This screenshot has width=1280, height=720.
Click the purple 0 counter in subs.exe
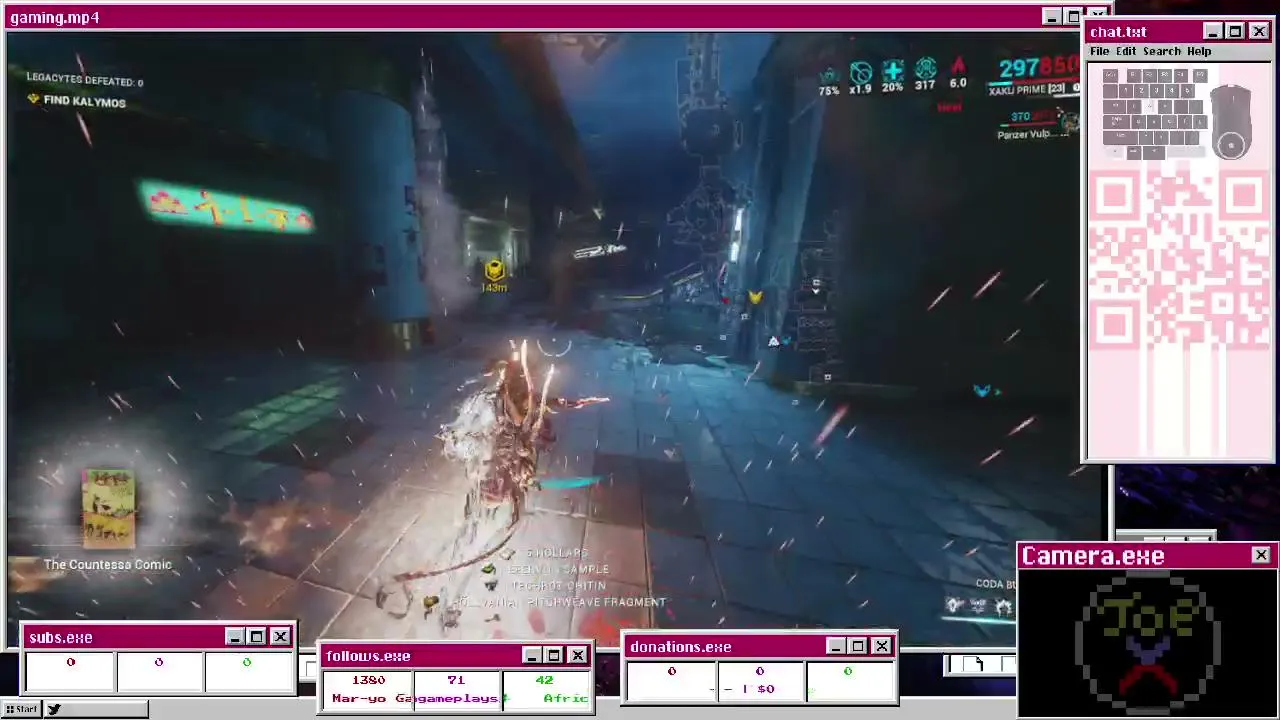point(158,662)
